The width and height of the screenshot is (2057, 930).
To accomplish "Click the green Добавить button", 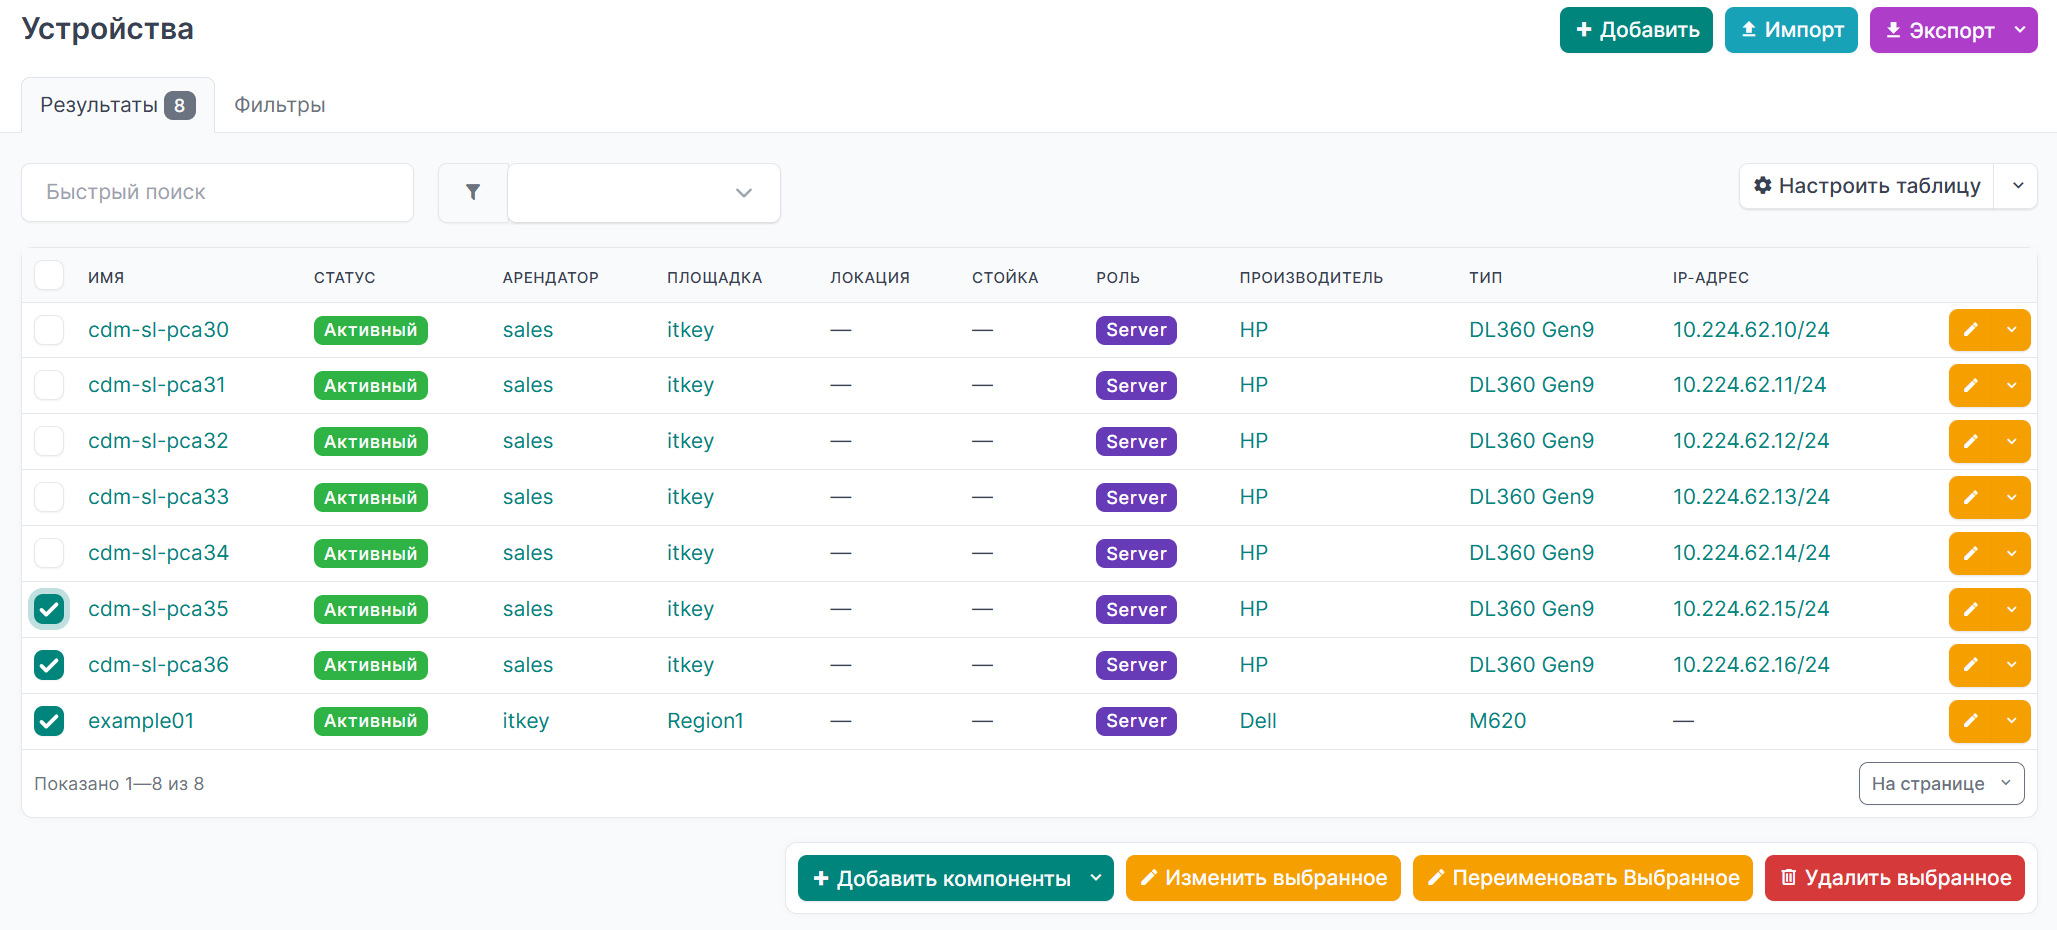I will (x=1636, y=30).
